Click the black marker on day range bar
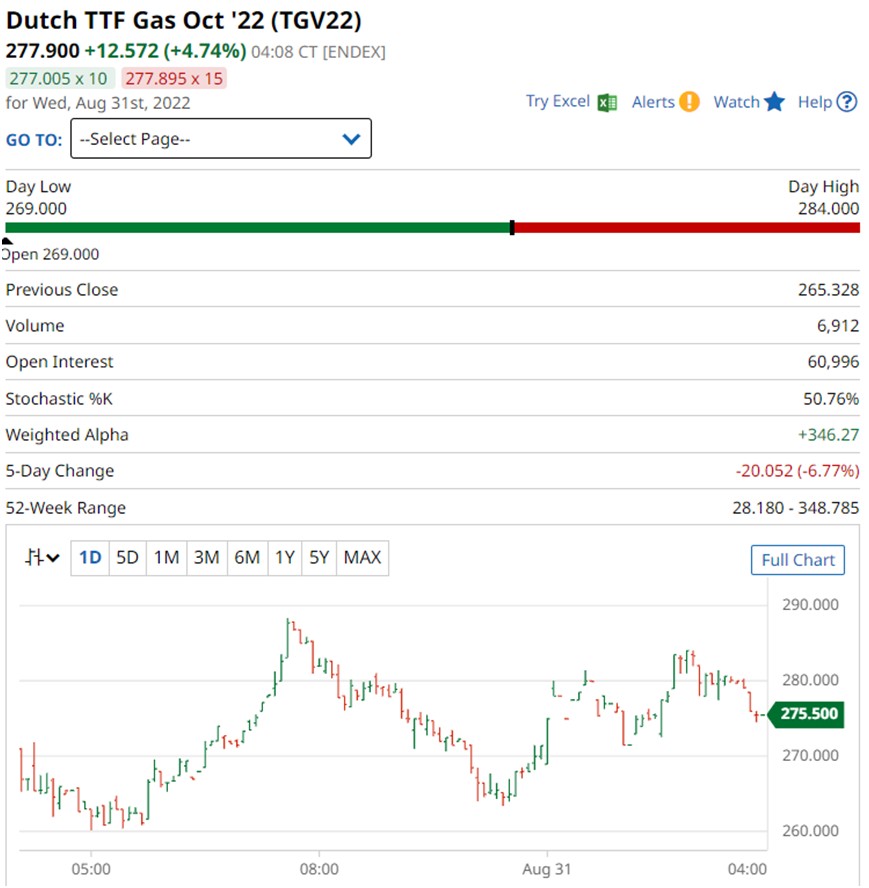This screenshot has height=888, width=869. tap(512, 228)
